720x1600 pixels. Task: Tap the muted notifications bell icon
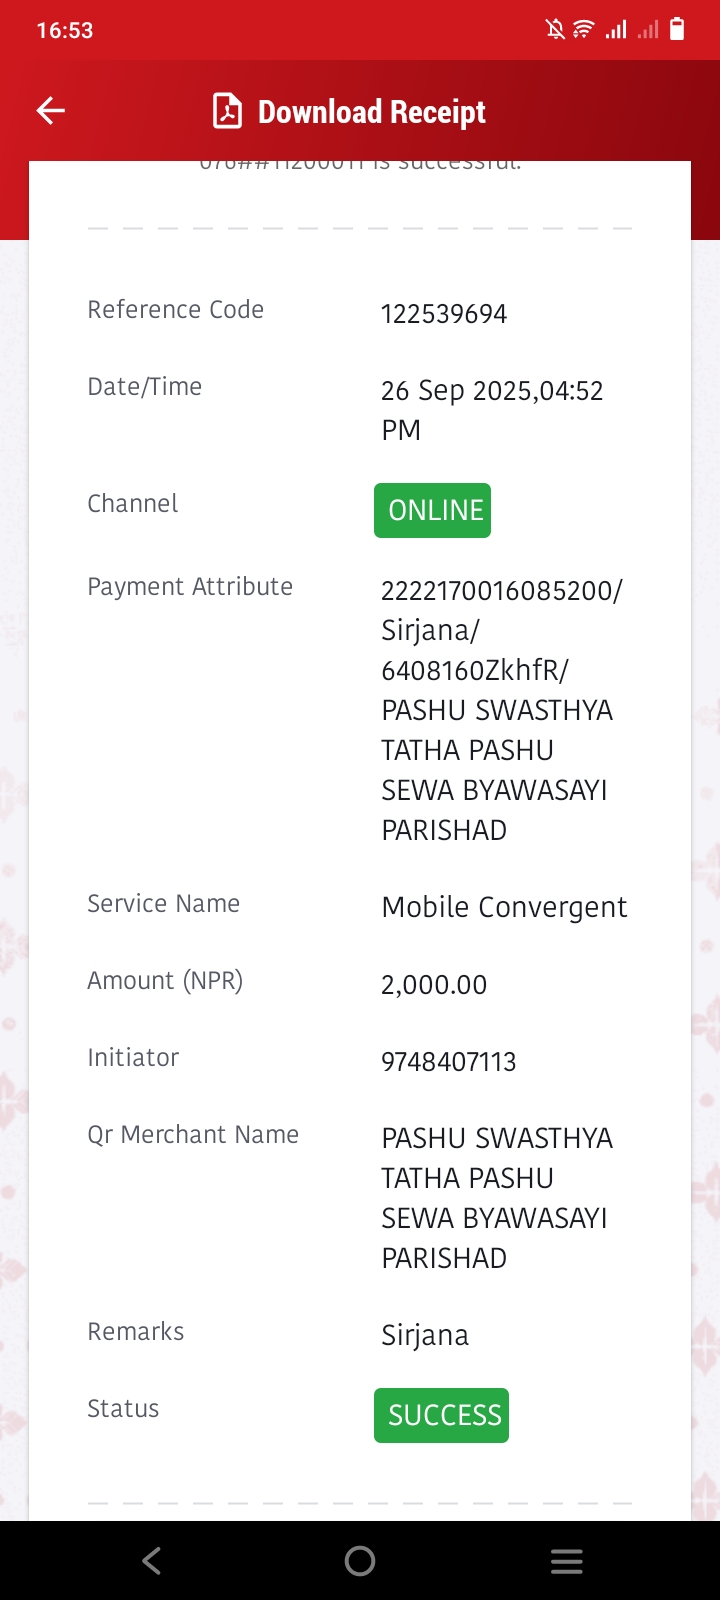[555, 29]
